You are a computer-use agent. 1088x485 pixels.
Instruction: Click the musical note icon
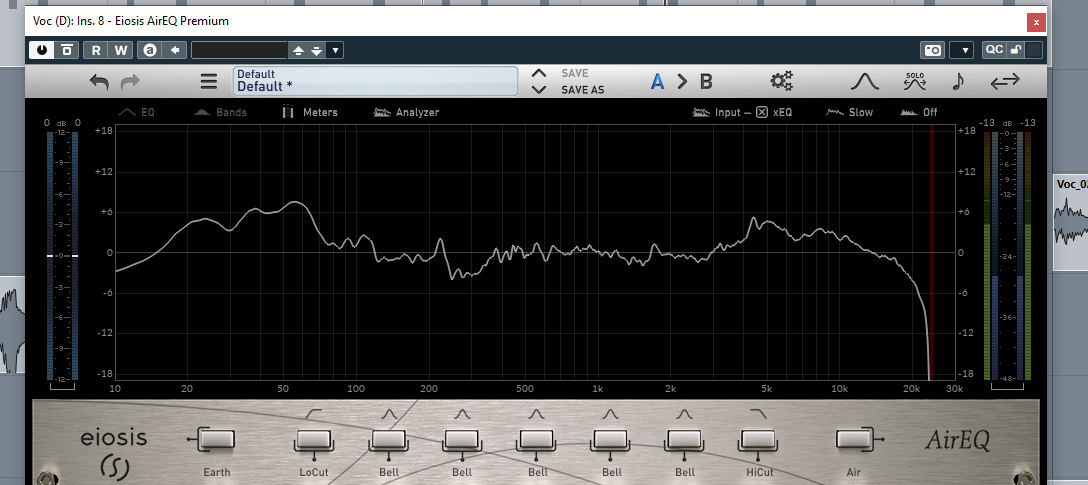pos(958,81)
